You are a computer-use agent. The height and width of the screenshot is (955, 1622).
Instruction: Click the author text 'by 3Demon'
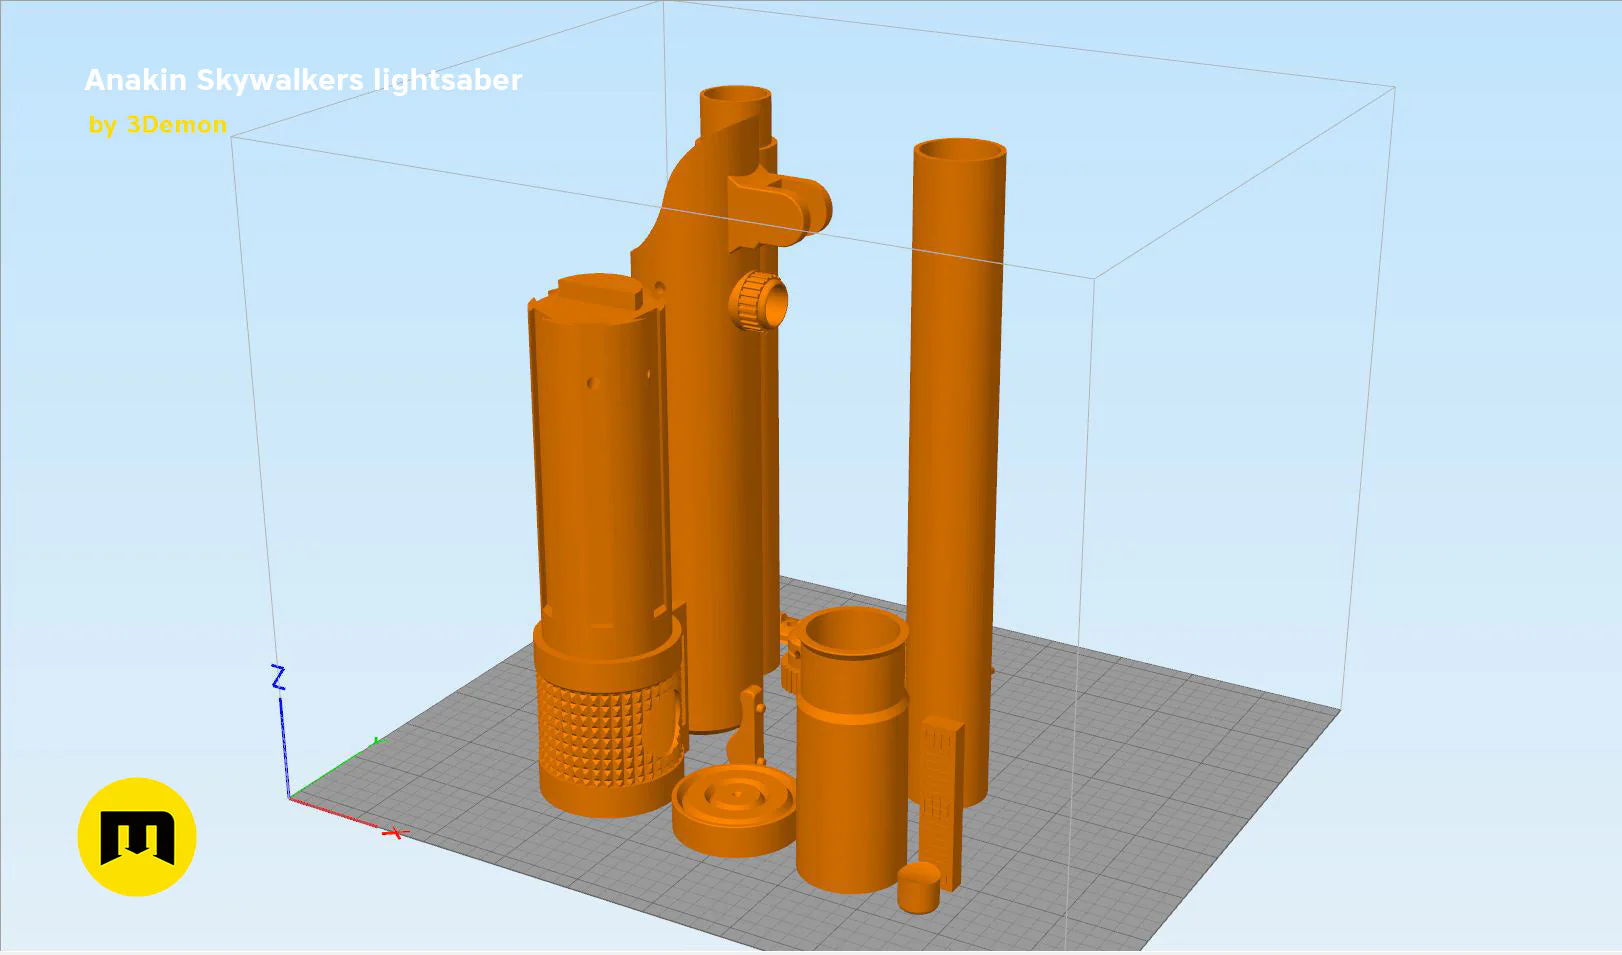pyautogui.click(x=158, y=125)
